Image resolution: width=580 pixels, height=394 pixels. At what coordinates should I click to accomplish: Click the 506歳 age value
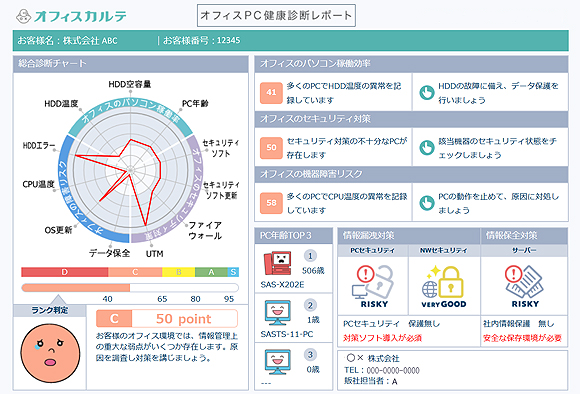[313, 271]
